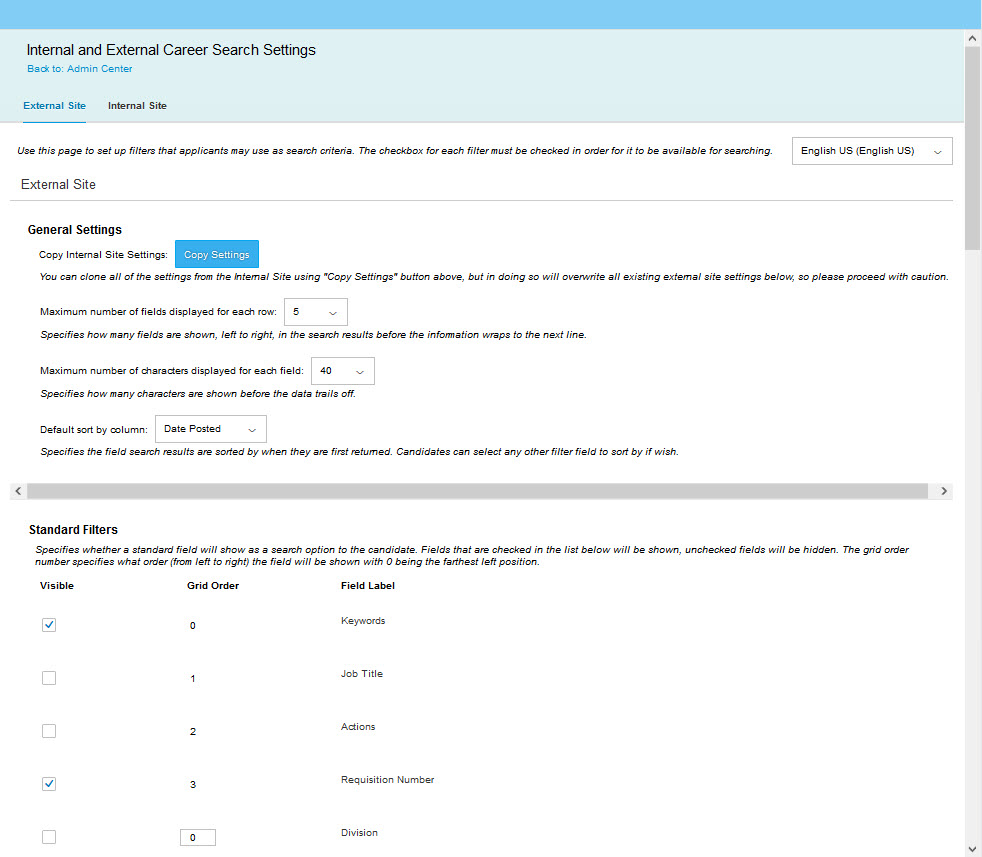This screenshot has height=857, width=982.
Task: Click the horizontal scrollbar track
Action: [x=477, y=491]
